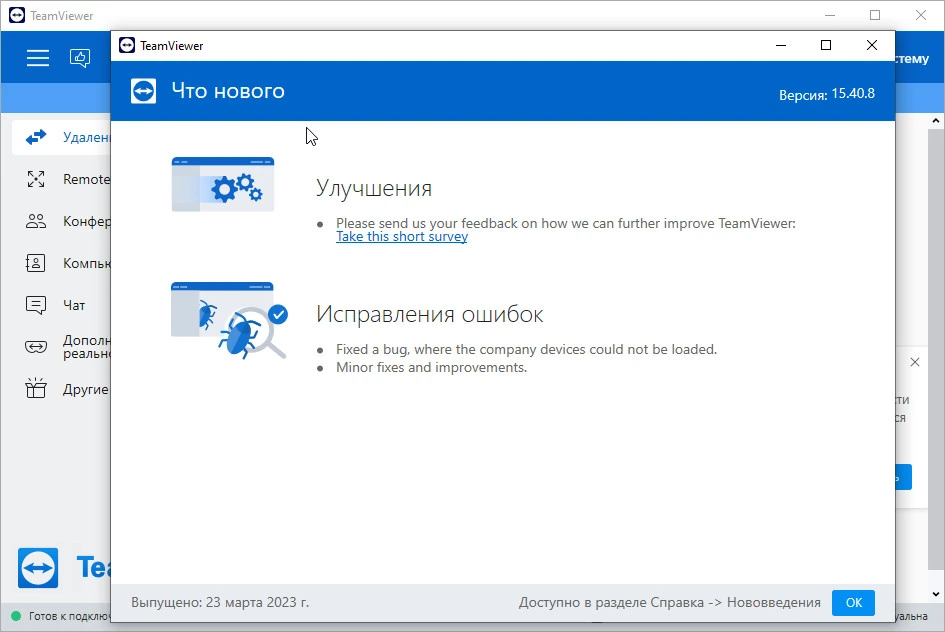
Task: Click the main window vertical scrollbar thumb
Action: (x=935, y=348)
